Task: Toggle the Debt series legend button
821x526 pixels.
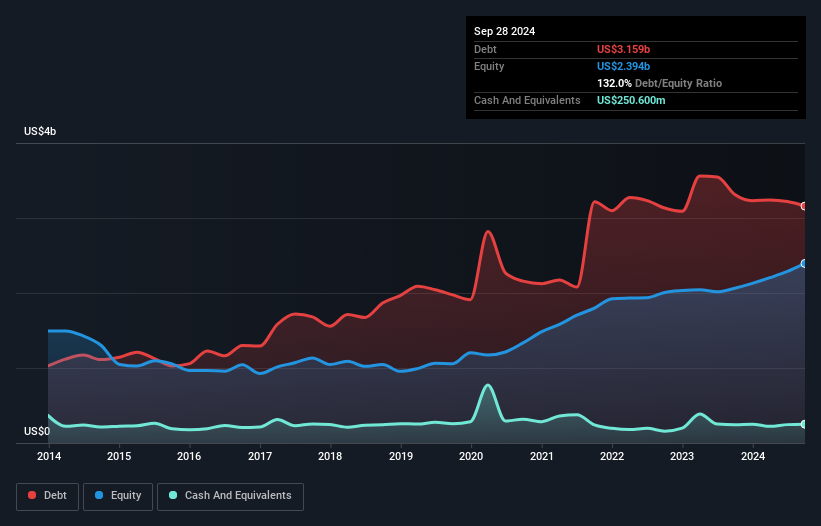Action: point(48,496)
